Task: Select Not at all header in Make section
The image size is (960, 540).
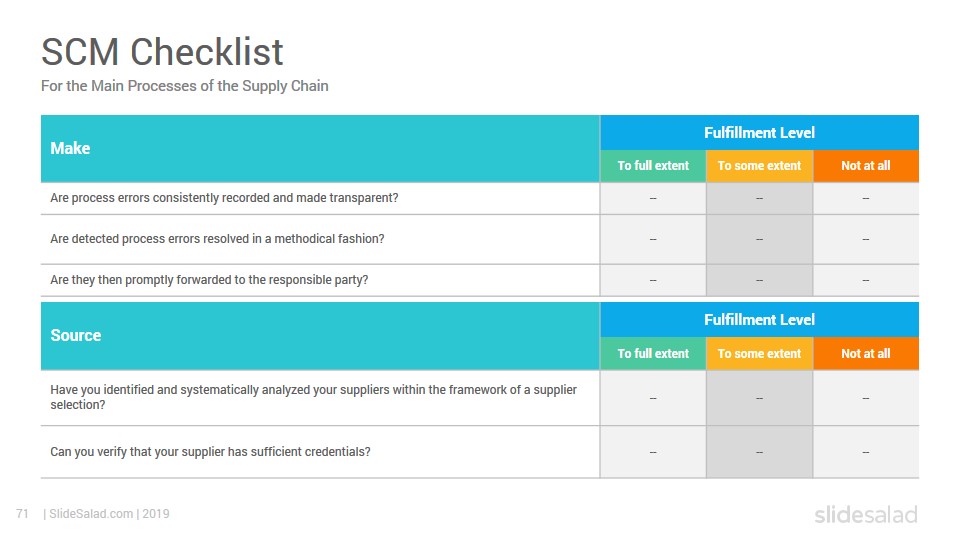Action: click(x=866, y=166)
